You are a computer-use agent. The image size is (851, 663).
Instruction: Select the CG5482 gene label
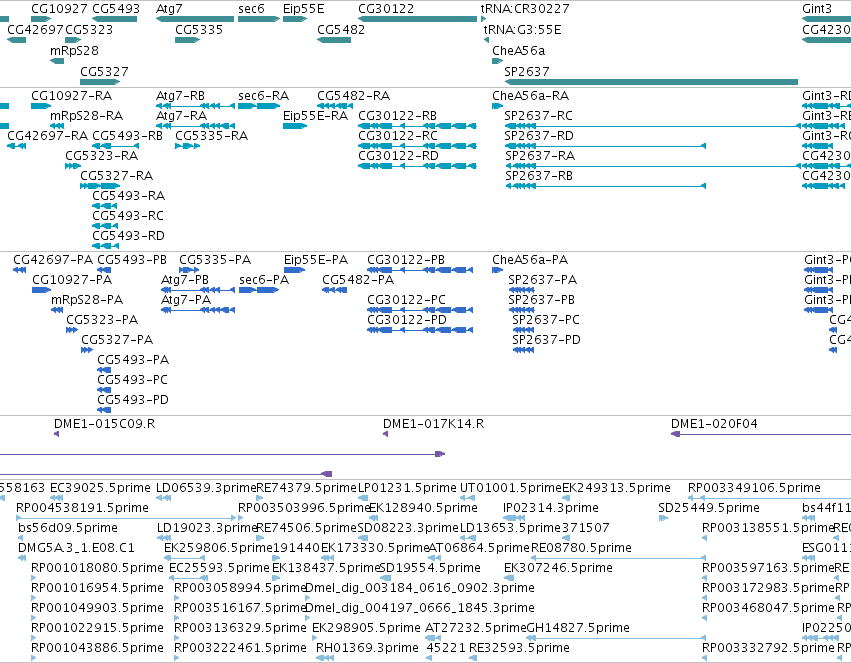point(341,30)
